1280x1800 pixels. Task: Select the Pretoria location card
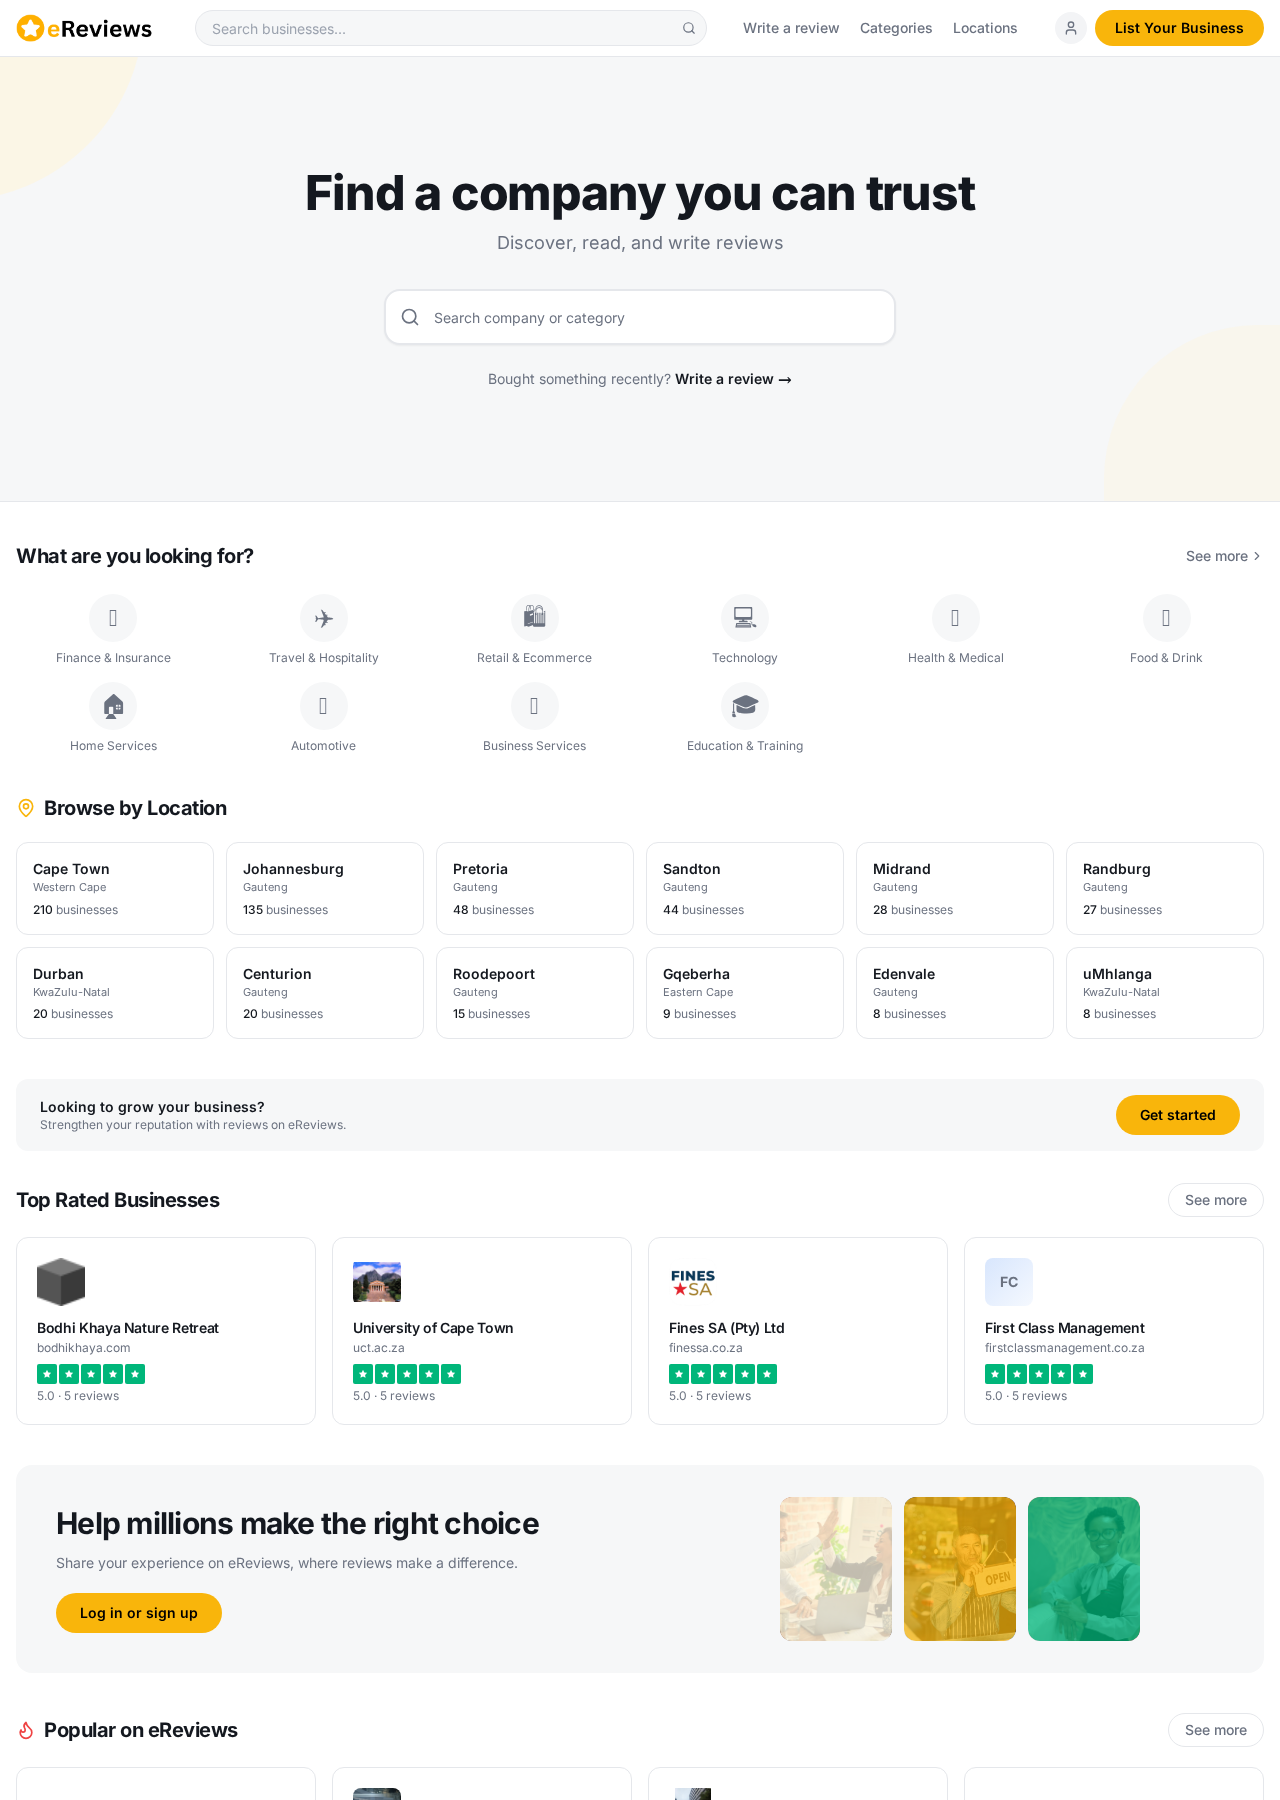pos(535,888)
